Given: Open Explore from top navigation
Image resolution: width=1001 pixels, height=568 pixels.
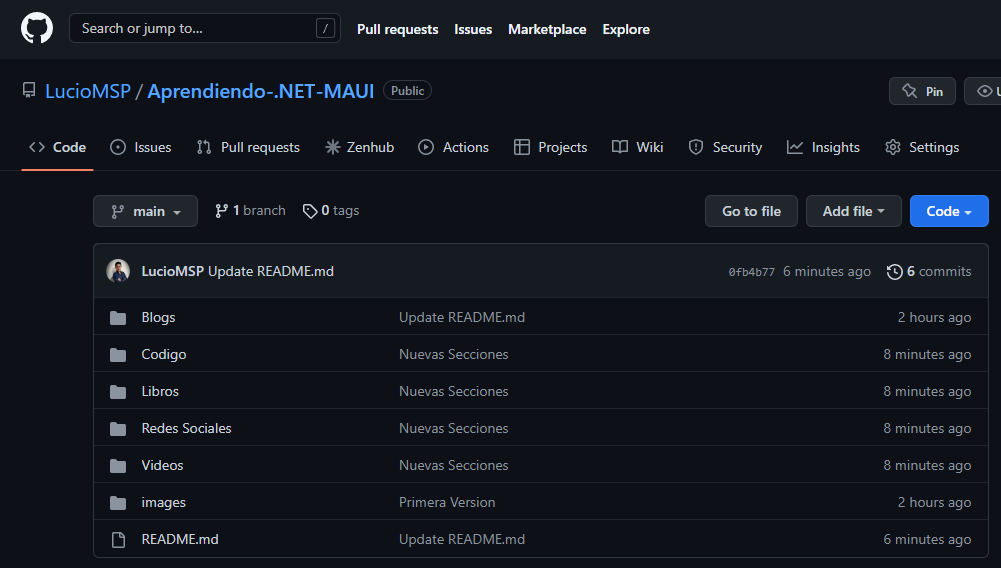Looking at the screenshot, I should click(626, 29).
